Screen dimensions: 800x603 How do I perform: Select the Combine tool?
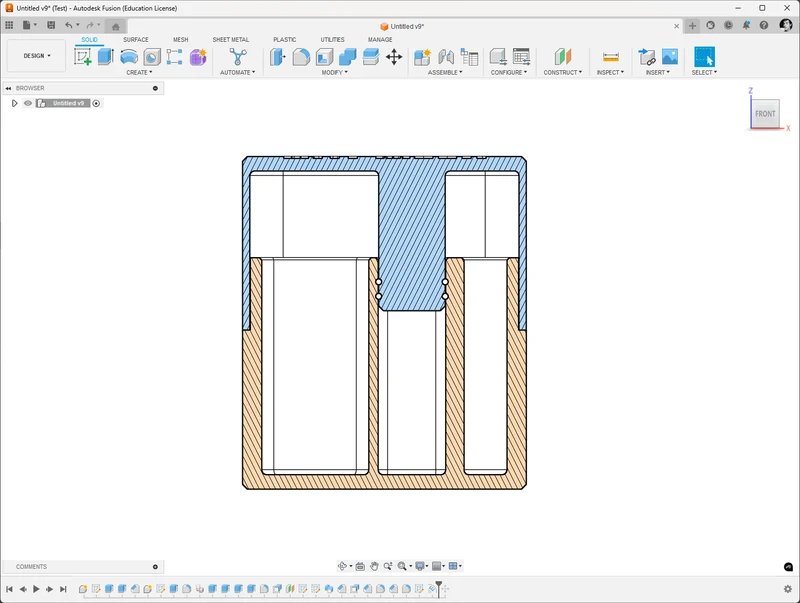coord(347,57)
